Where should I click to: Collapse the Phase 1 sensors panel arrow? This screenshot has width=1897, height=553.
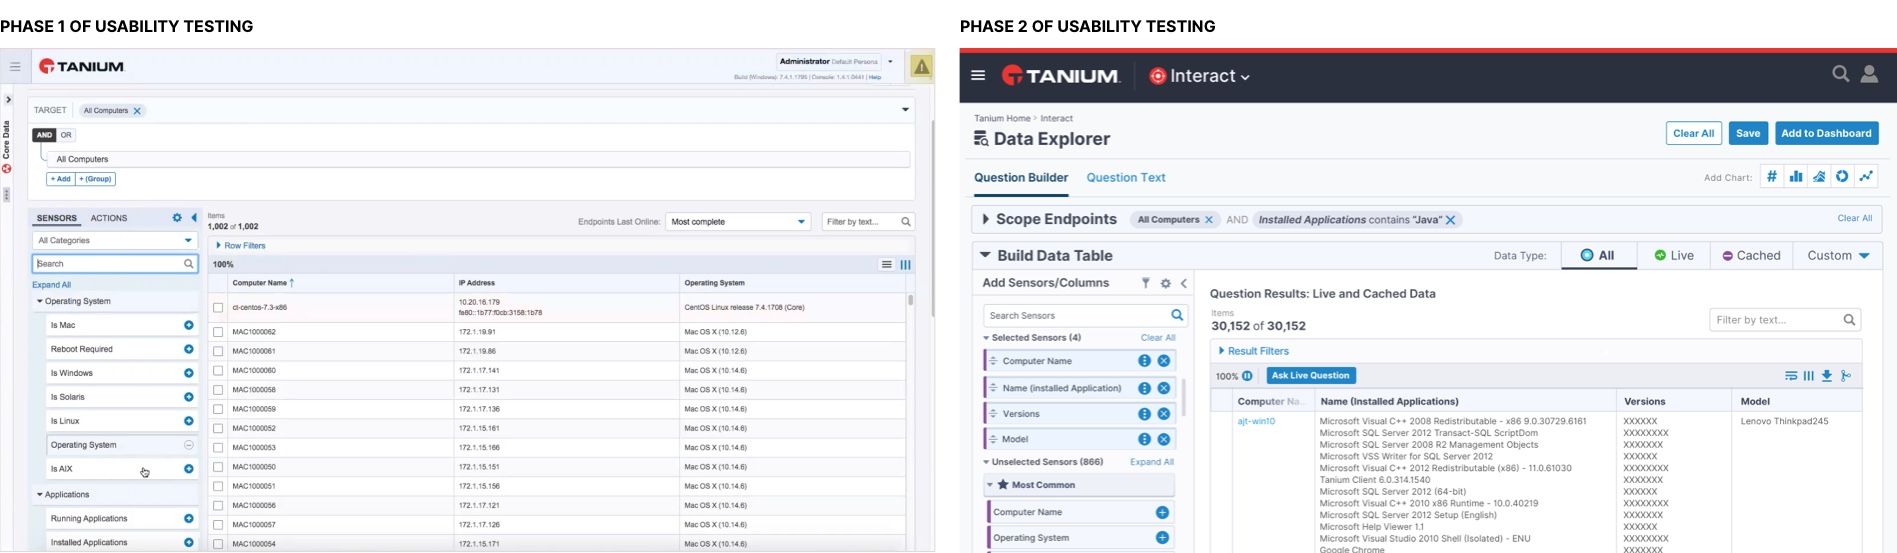tap(194, 217)
